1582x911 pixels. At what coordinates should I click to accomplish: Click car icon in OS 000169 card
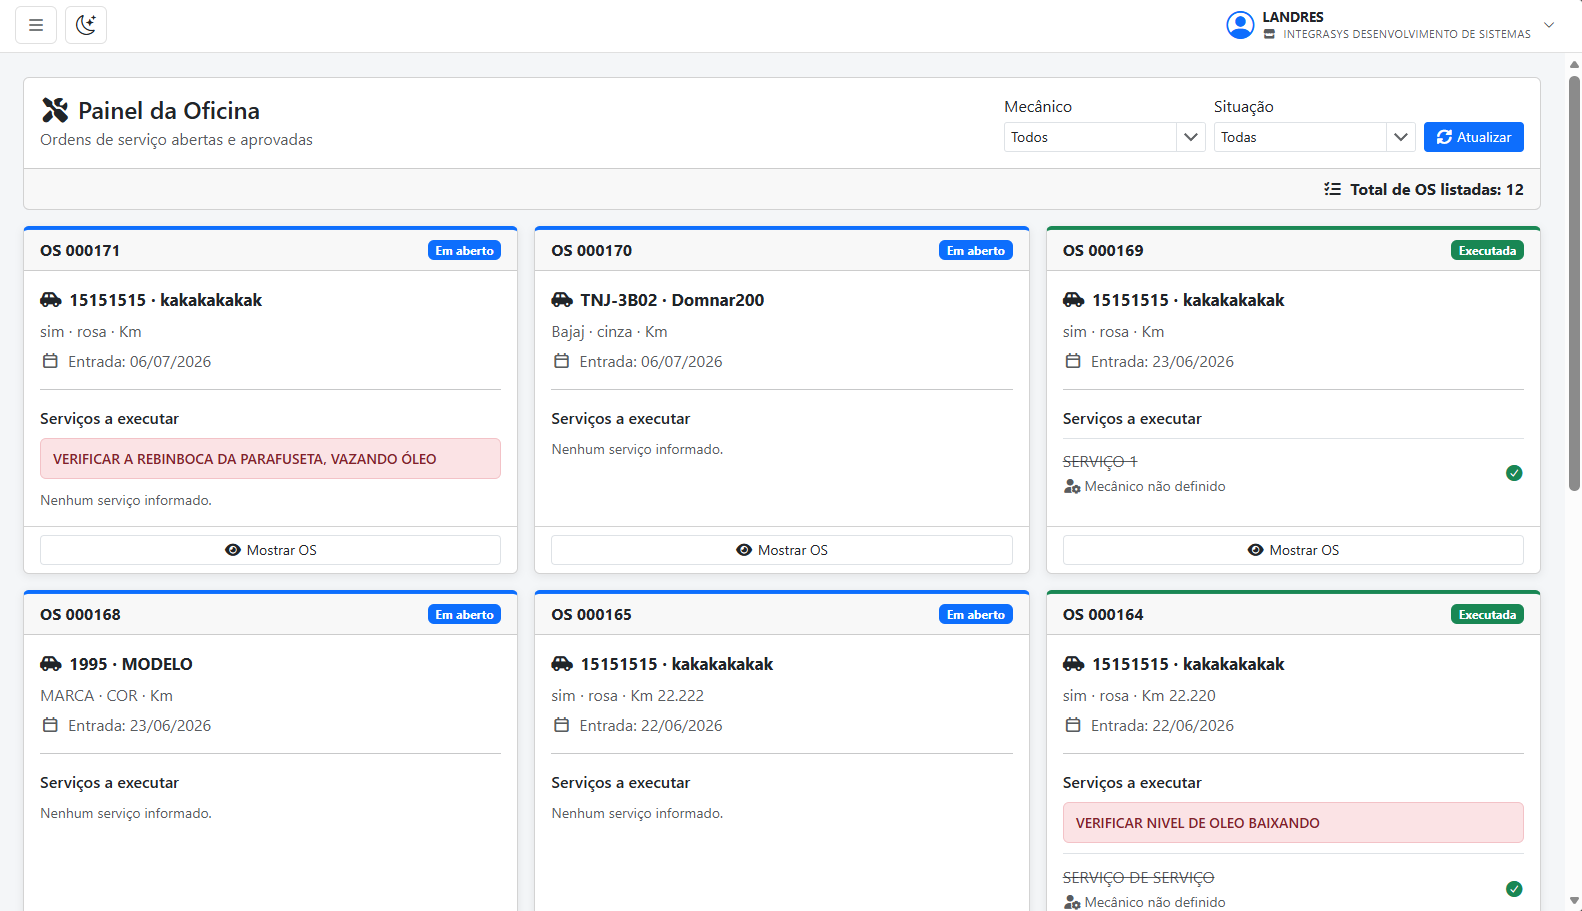tap(1074, 300)
